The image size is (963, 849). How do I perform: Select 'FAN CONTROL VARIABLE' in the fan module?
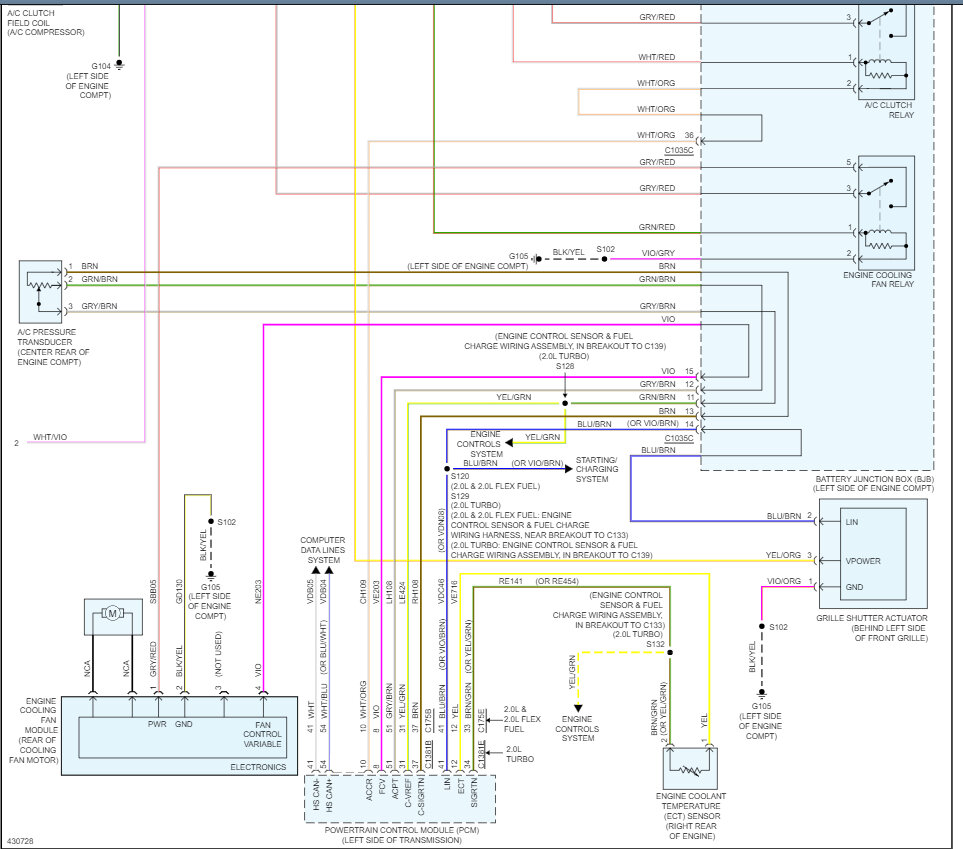(262, 734)
